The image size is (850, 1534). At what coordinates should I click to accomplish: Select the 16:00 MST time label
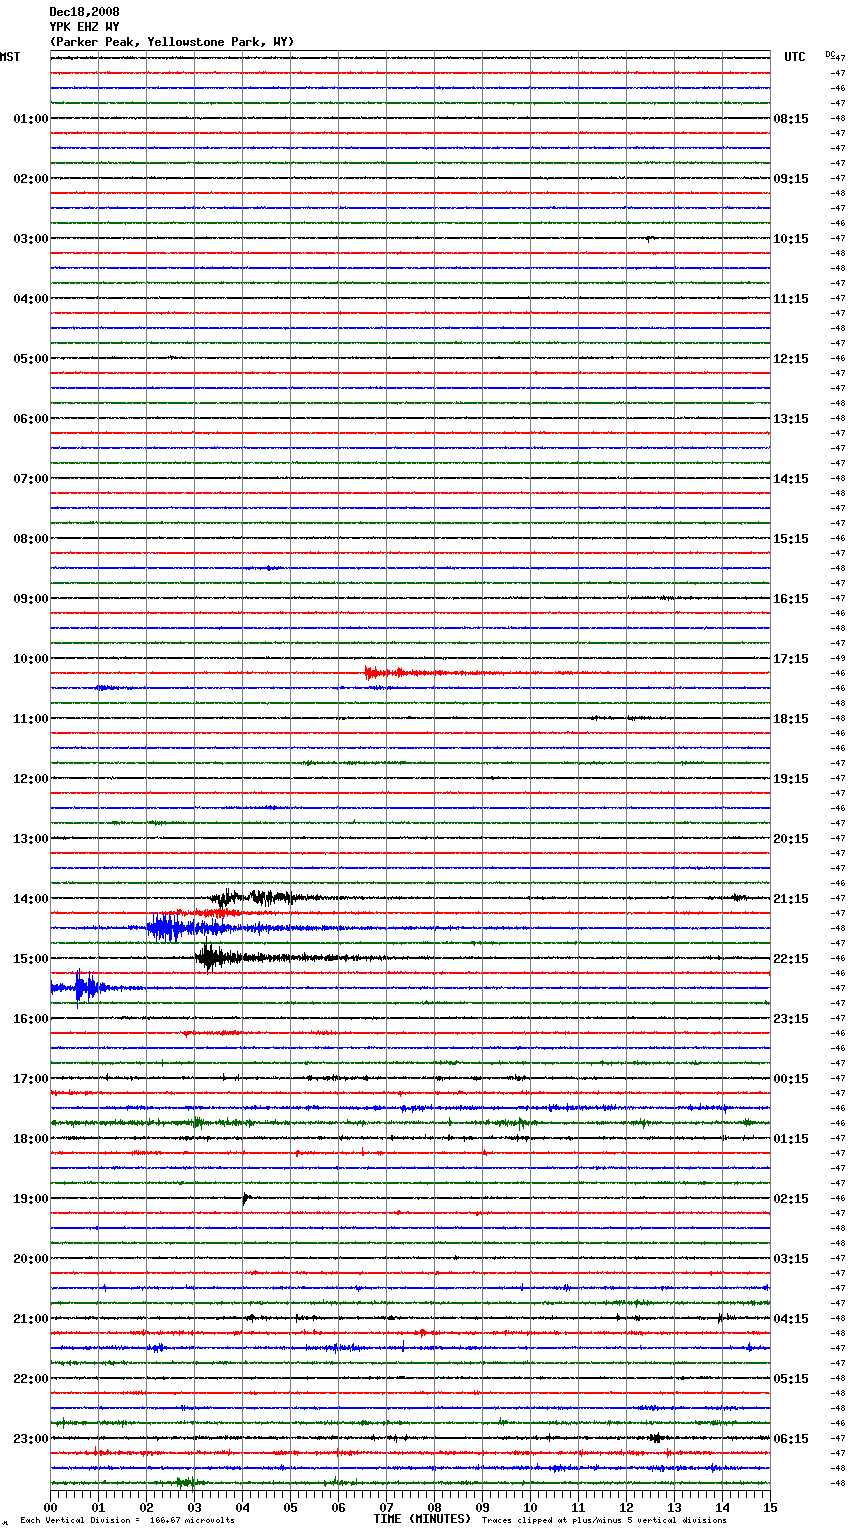coord(31,1019)
